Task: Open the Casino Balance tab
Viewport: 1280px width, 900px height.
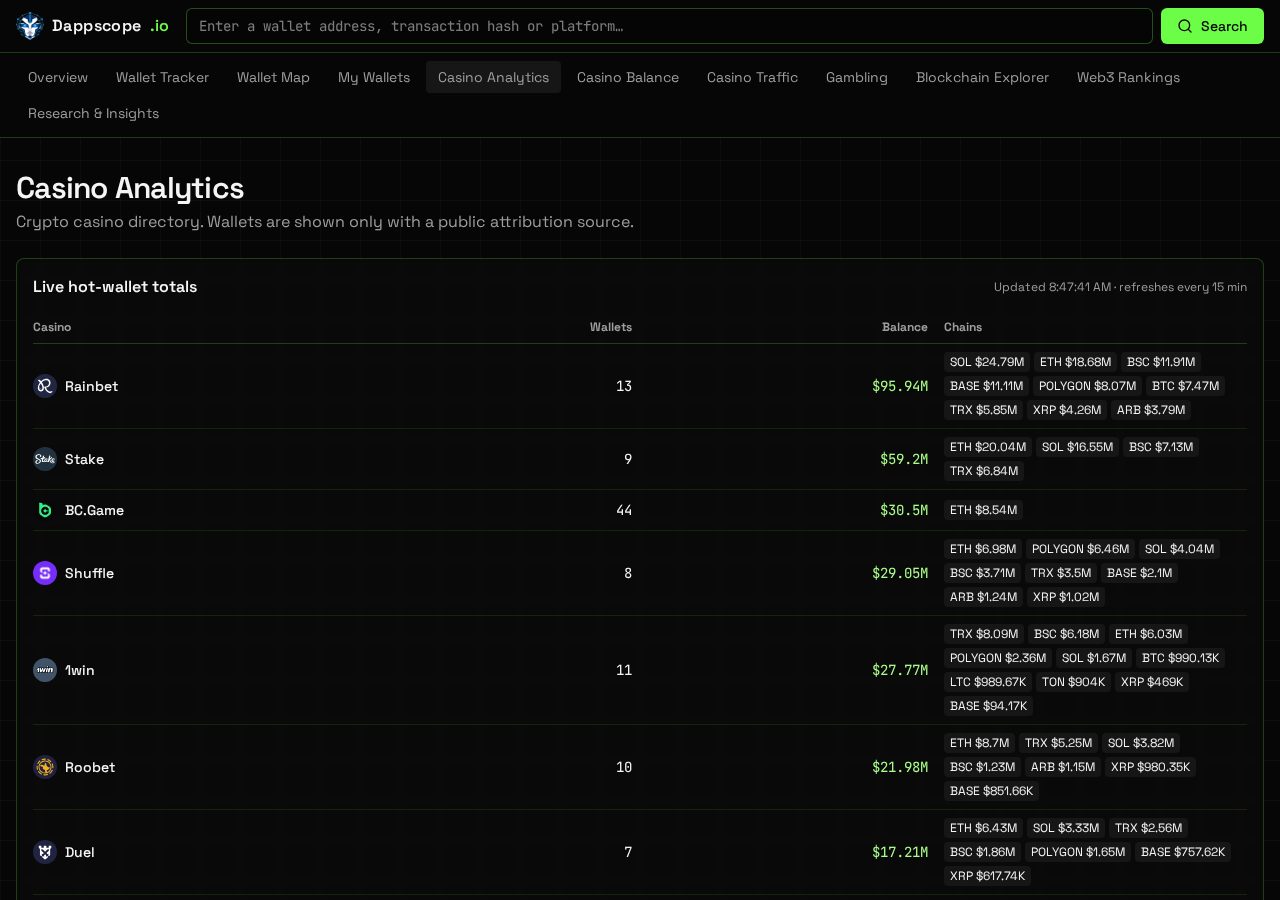Action: click(628, 77)
